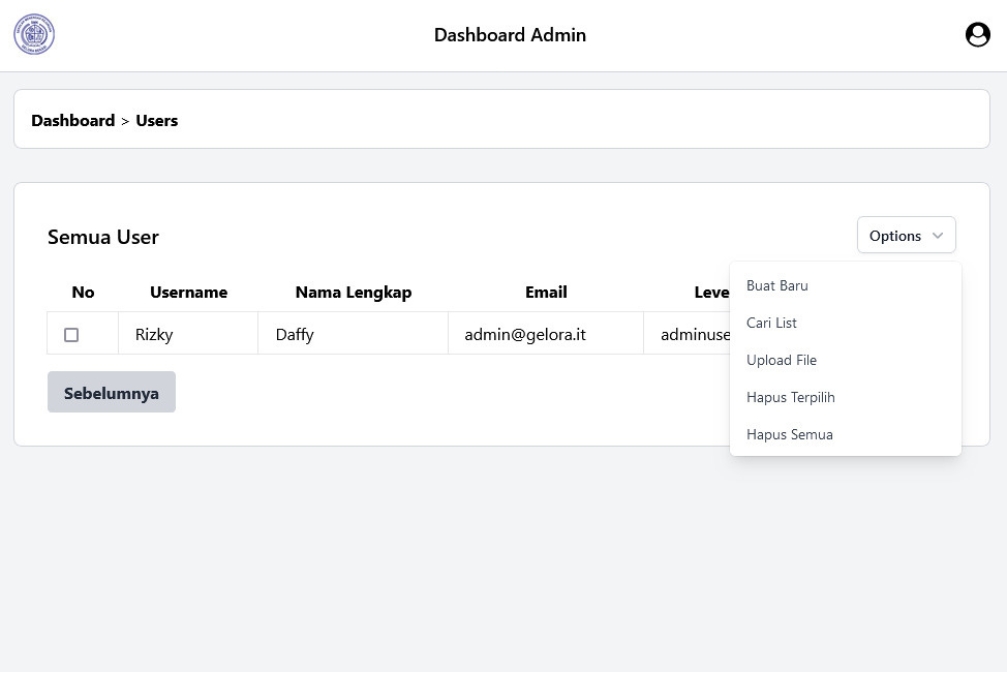Go to Dashboard breadcrumb link
Viewport: 1007px width, 682px height.
[x=73, y=120]
